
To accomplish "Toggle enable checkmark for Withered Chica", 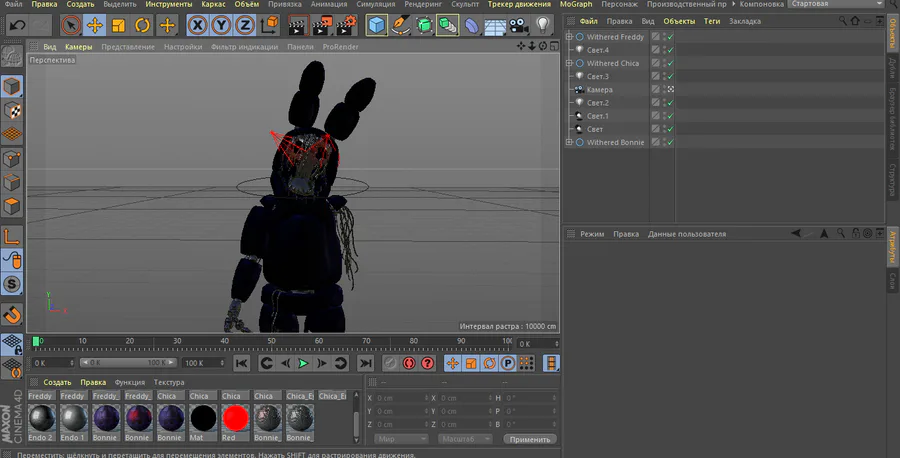I will coord(670,63).
